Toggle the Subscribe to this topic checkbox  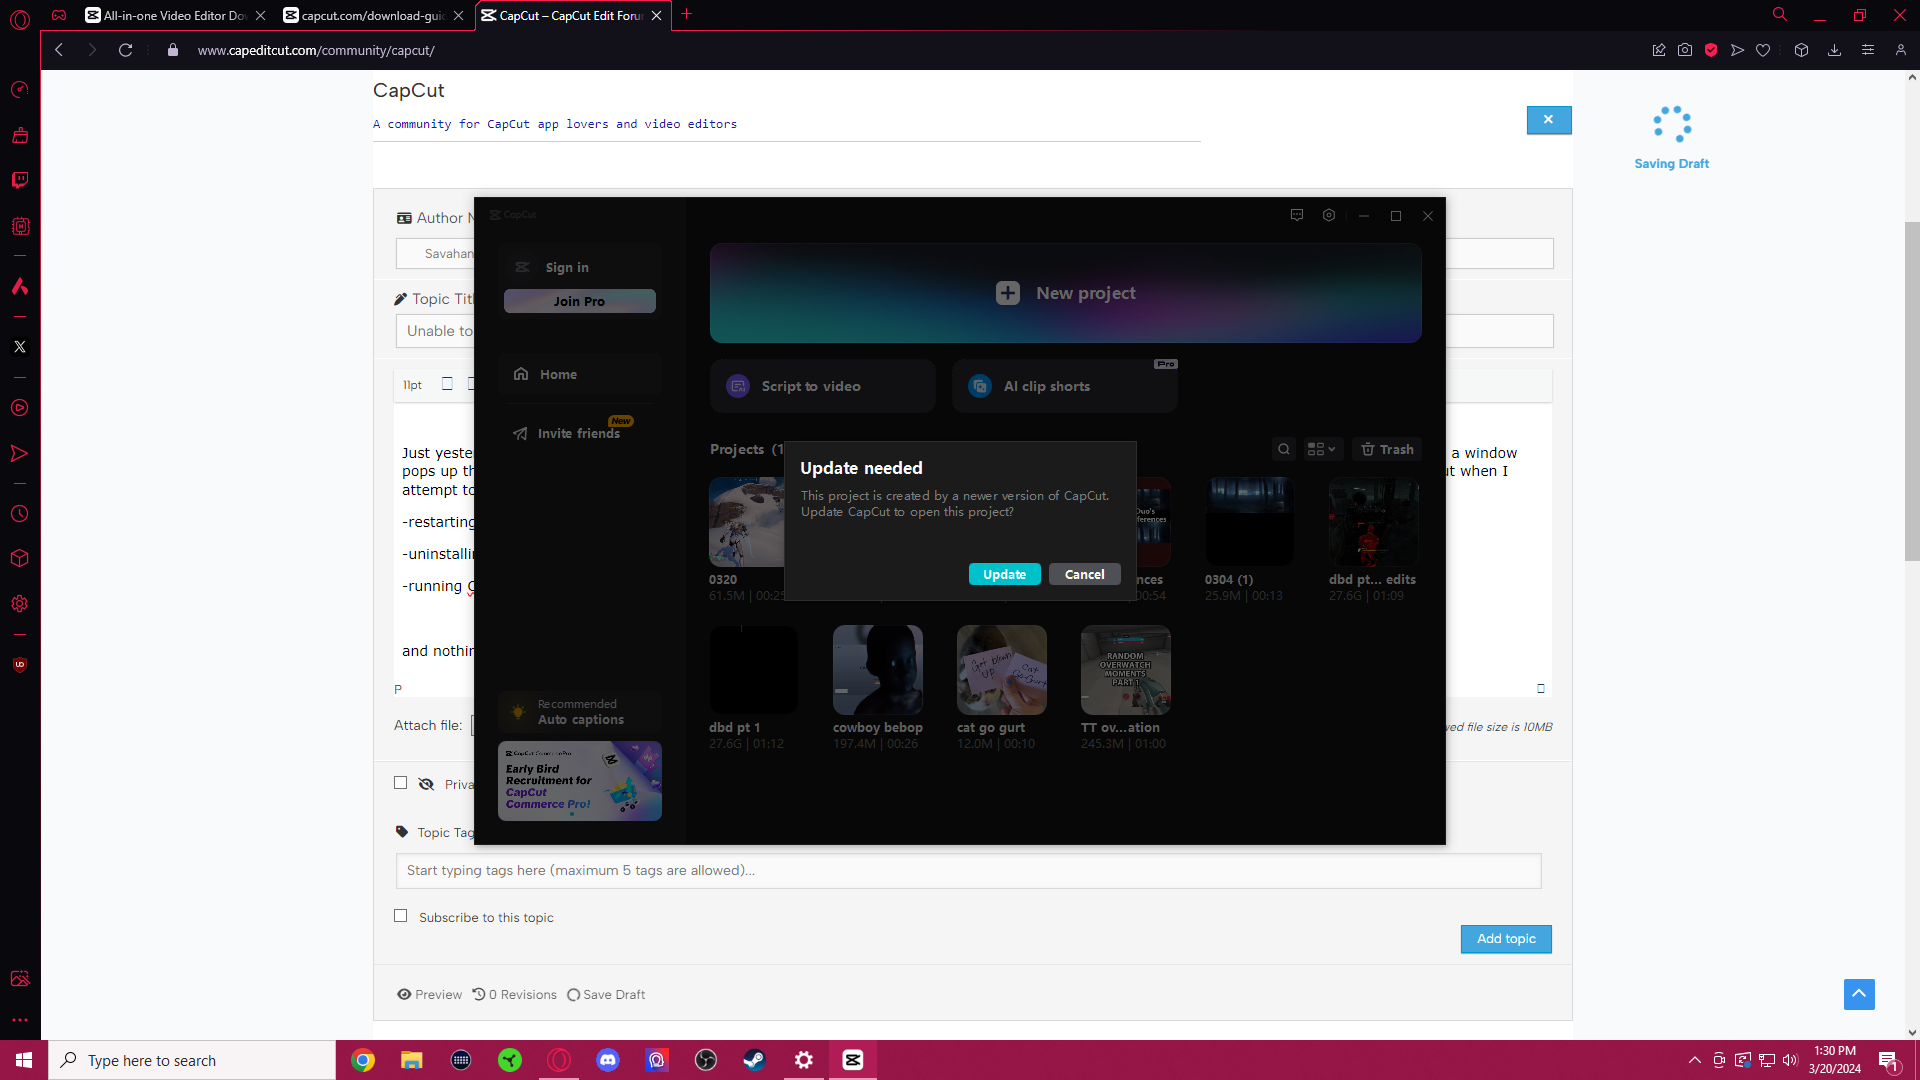pos(401,916)
